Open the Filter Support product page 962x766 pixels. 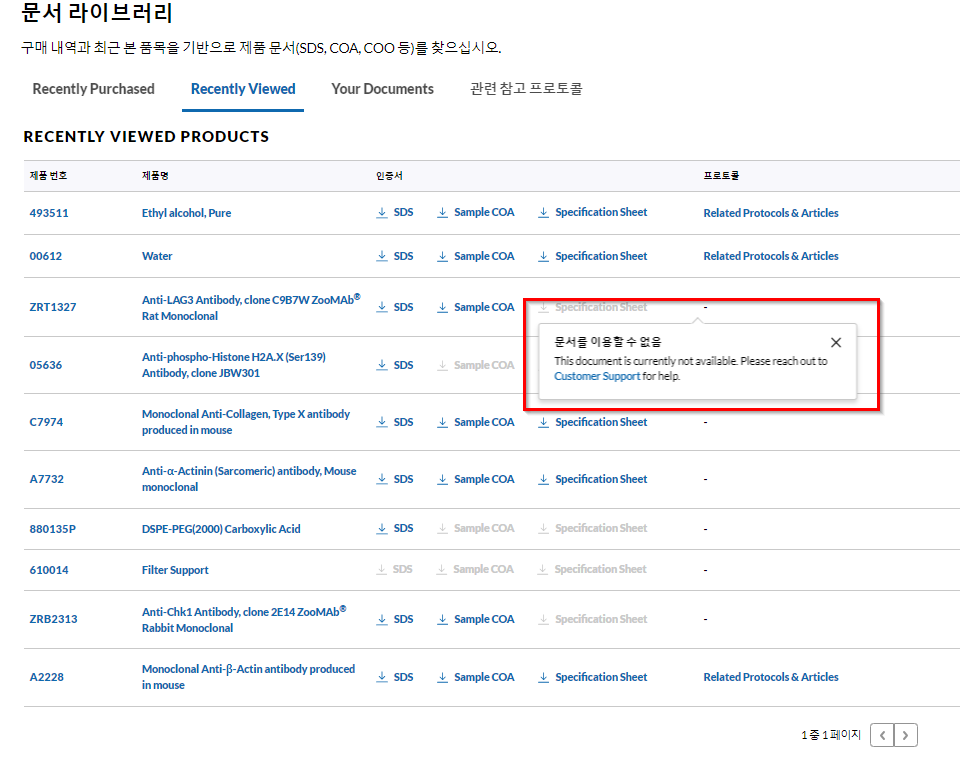tap(175, 570)
